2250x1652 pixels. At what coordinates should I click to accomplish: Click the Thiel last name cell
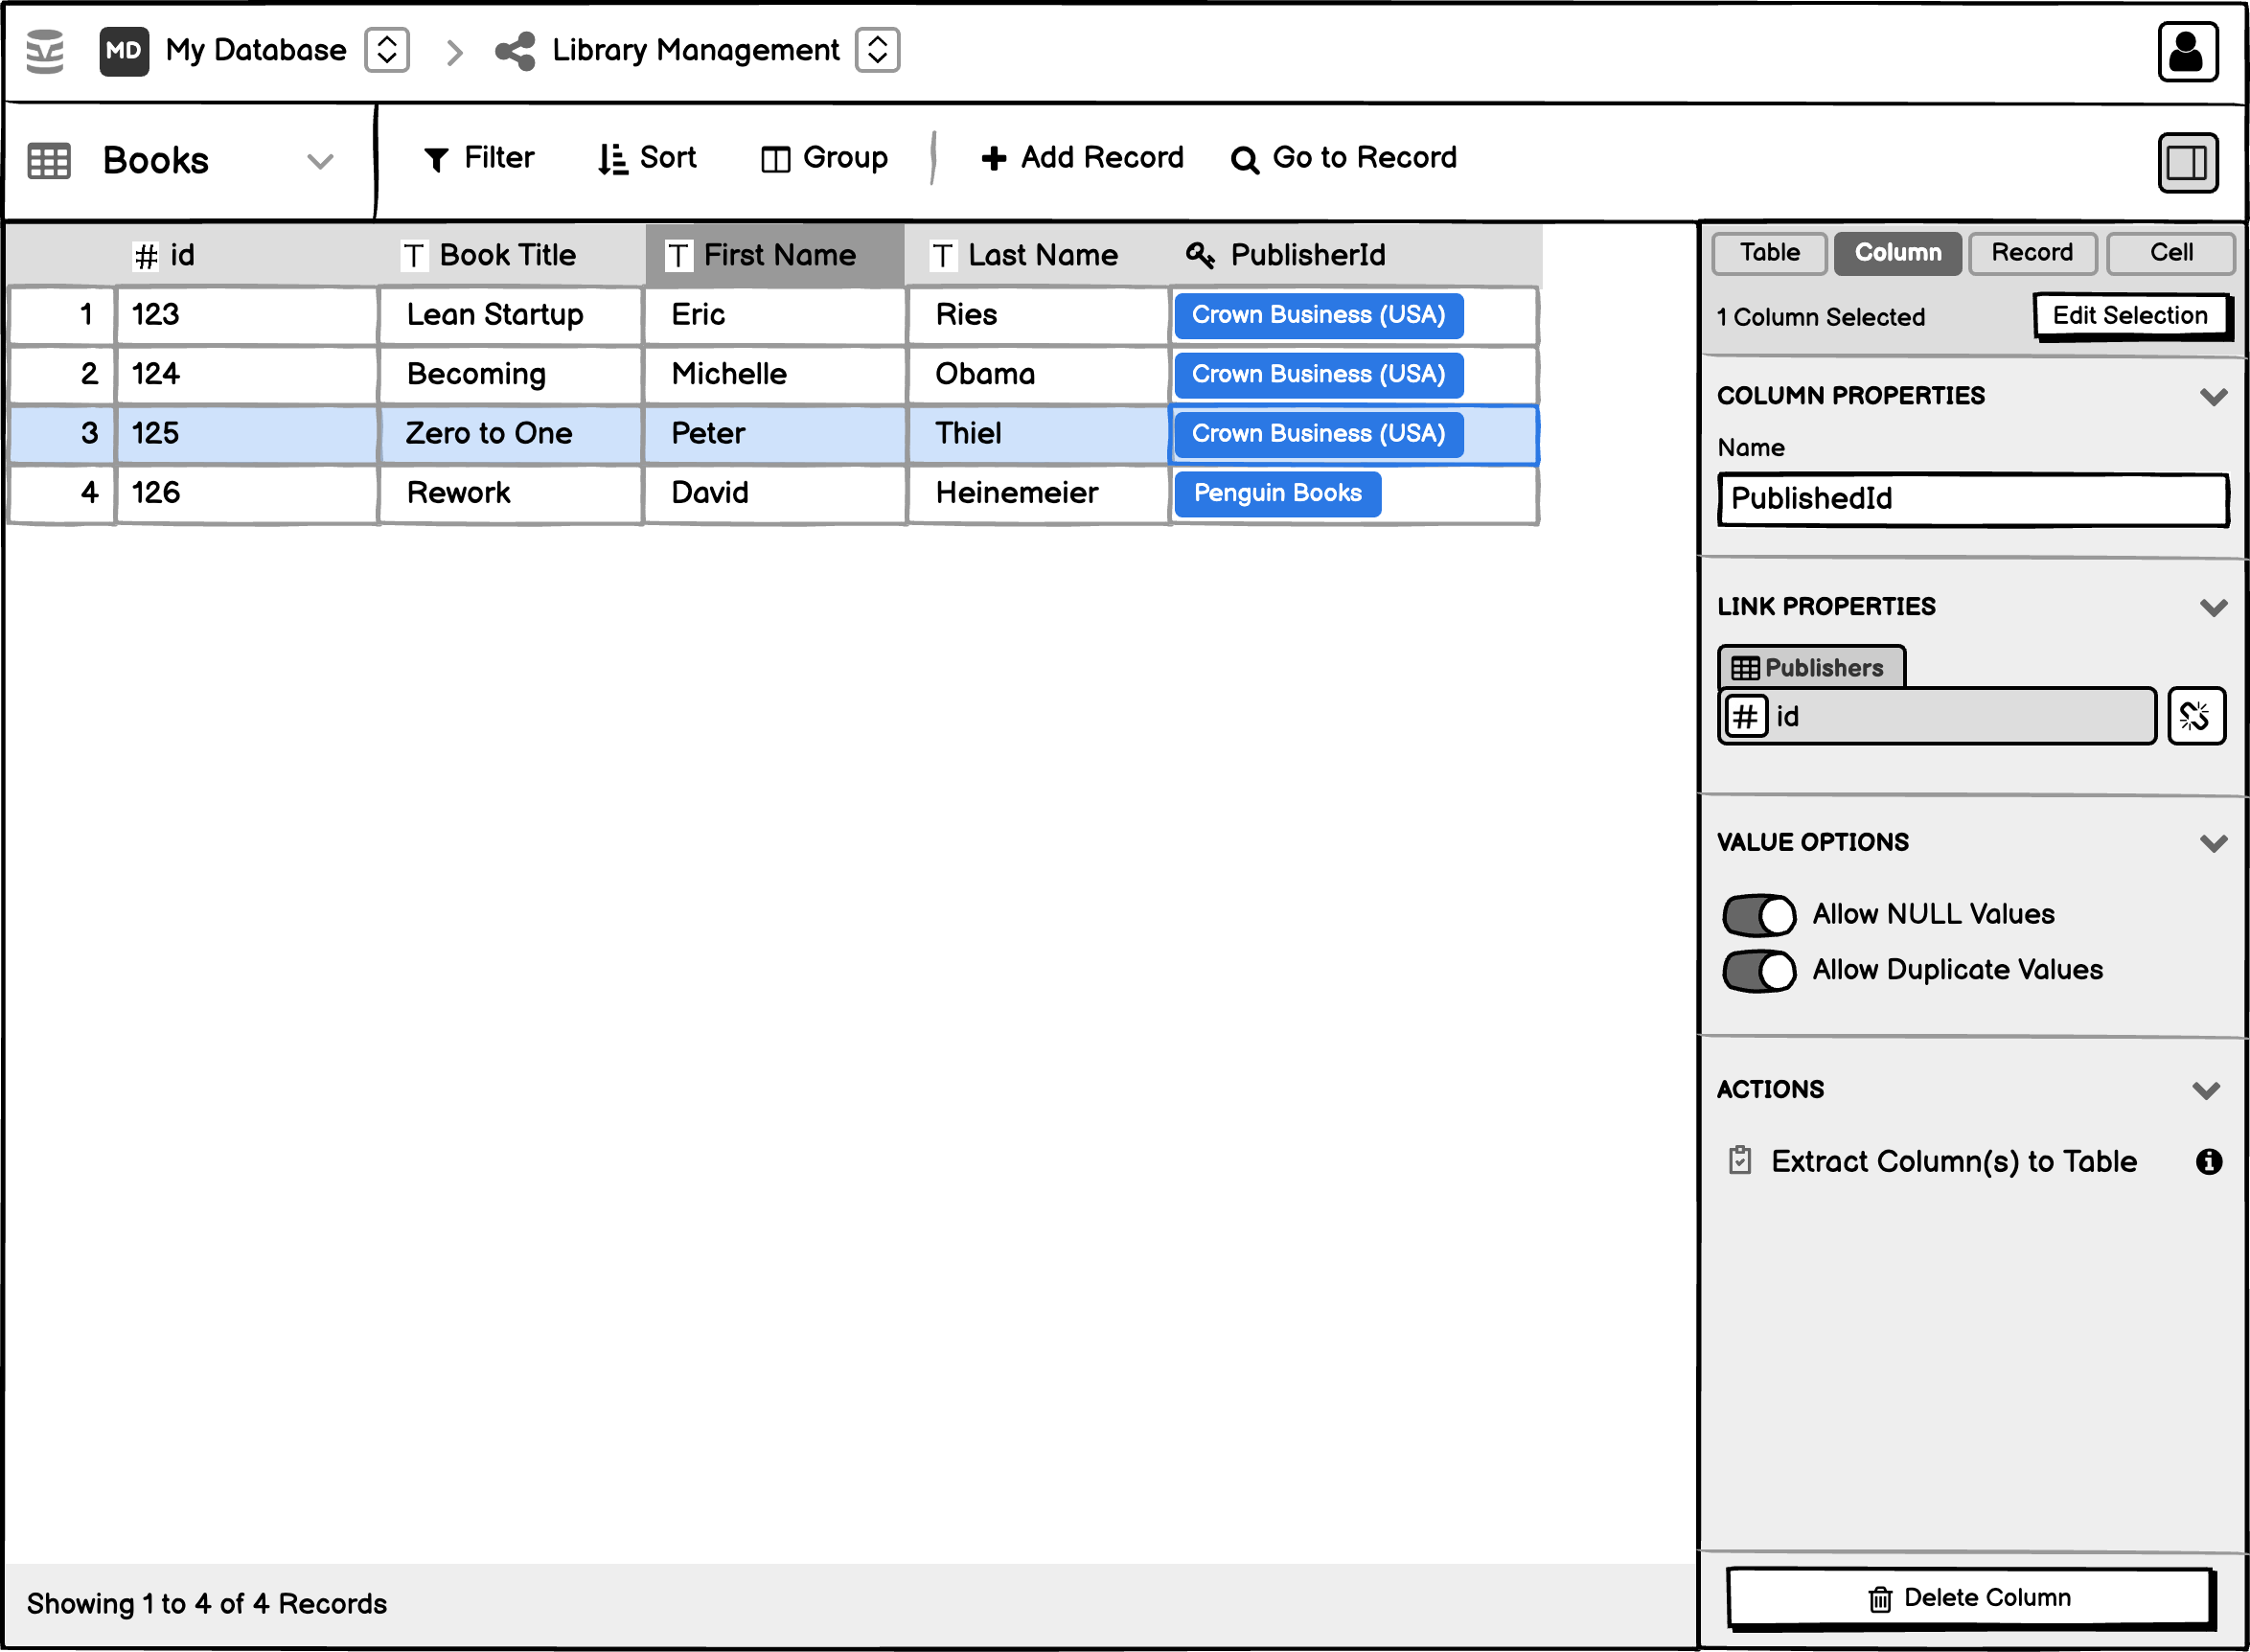[x=1038, y=434]
